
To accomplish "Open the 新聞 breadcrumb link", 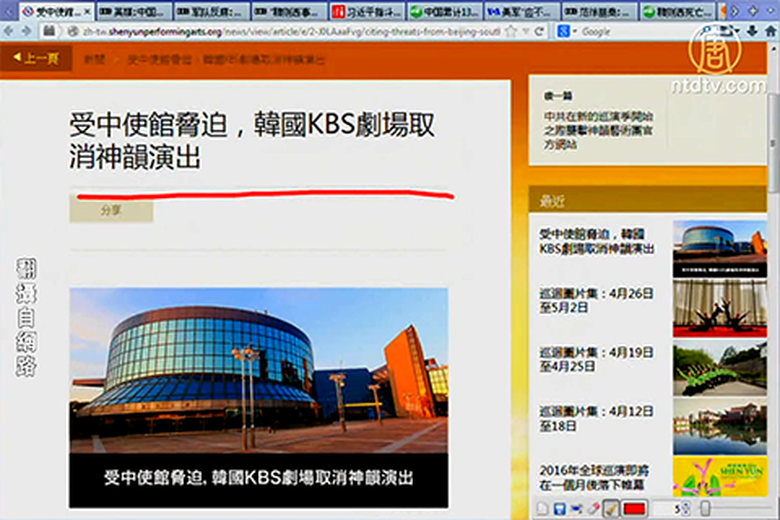I will pyautogui.click(x=94, y=59).
